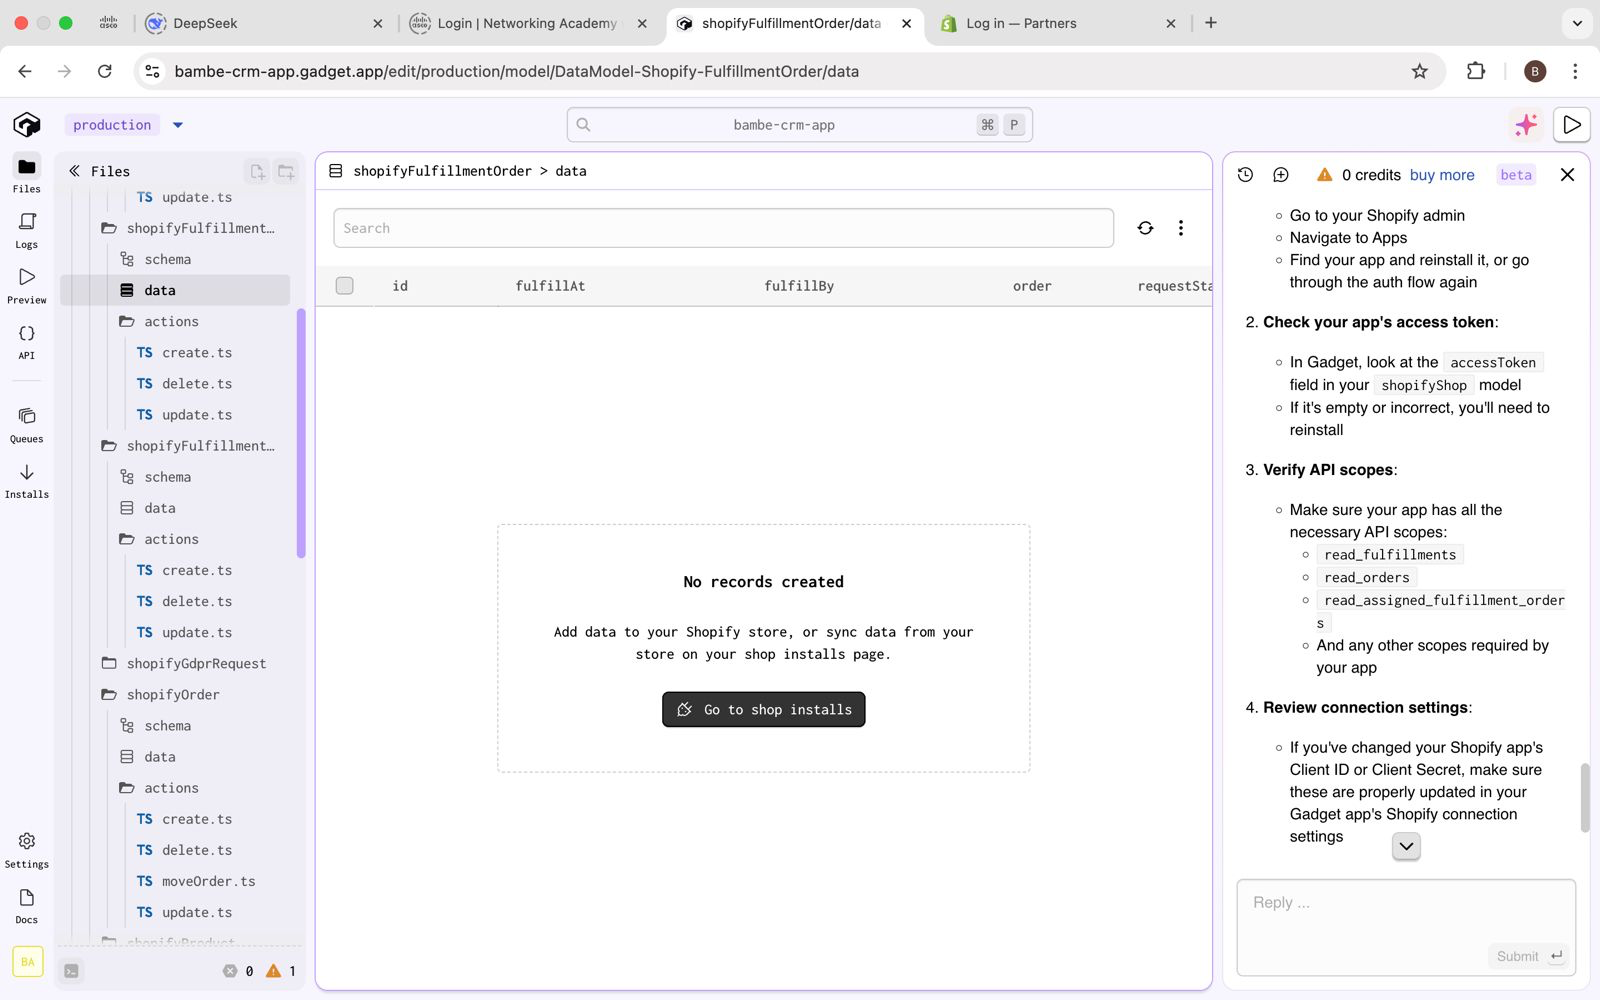This screenshot has width=1600, height=1000.
Task: Open the terminal icon in the bottom status bar
Action: [72, 970]
